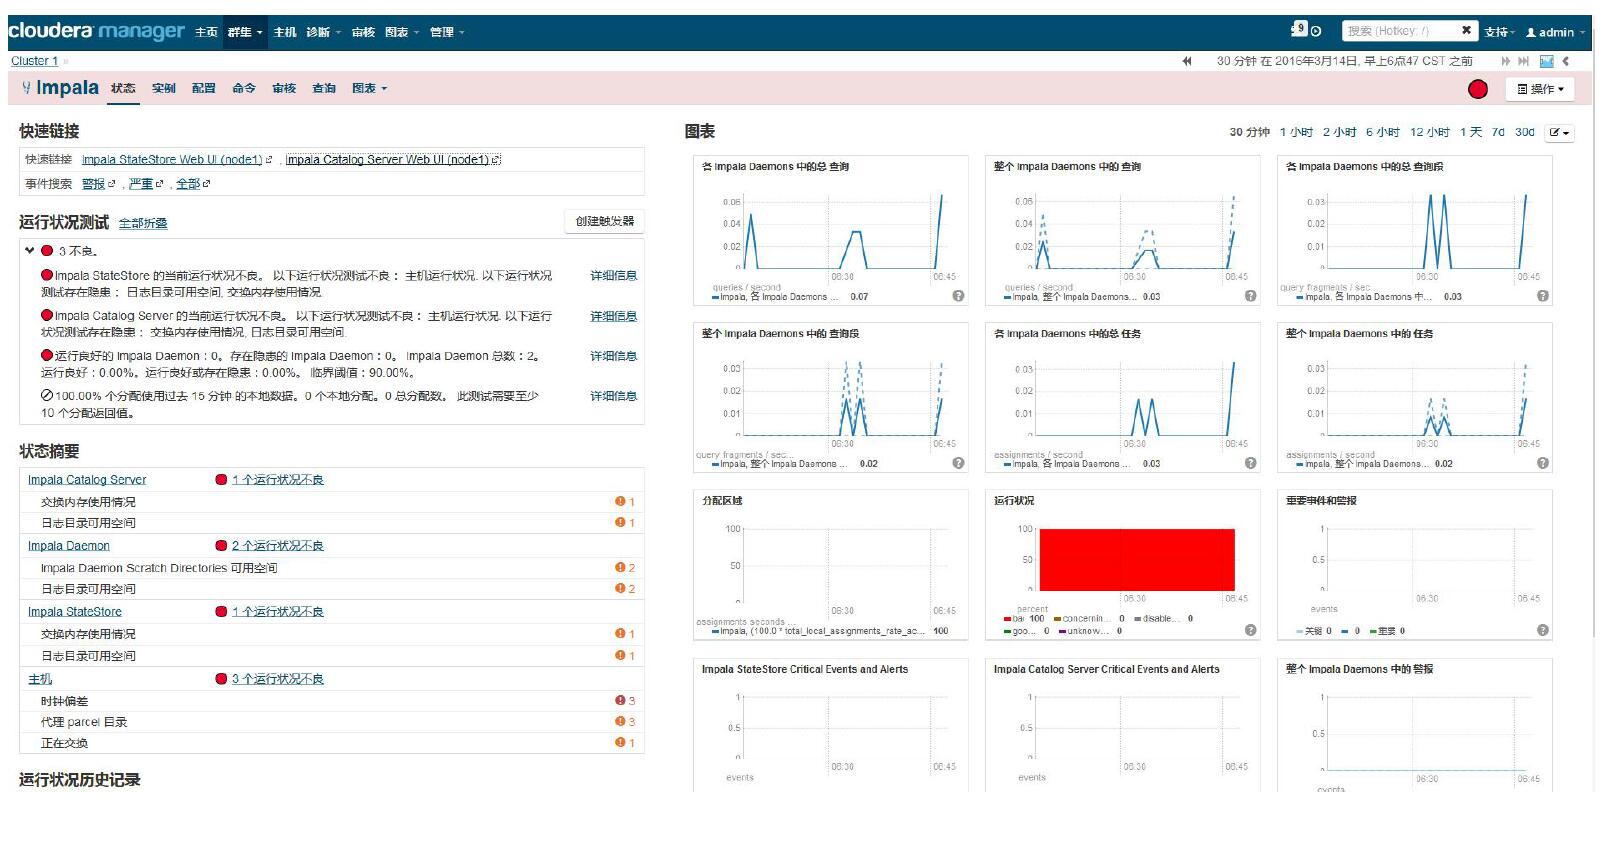Set chart time range to 7d
Screen dimensions: 1608x845
[x=1498, y=132]
